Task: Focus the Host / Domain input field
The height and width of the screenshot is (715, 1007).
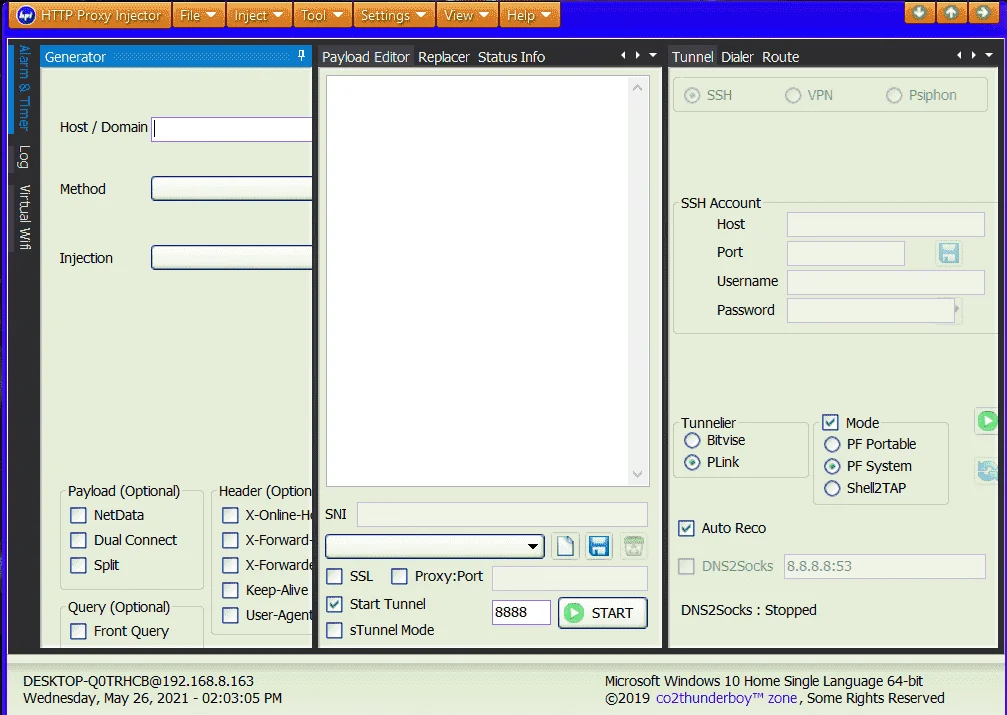Action: point(232,128)
